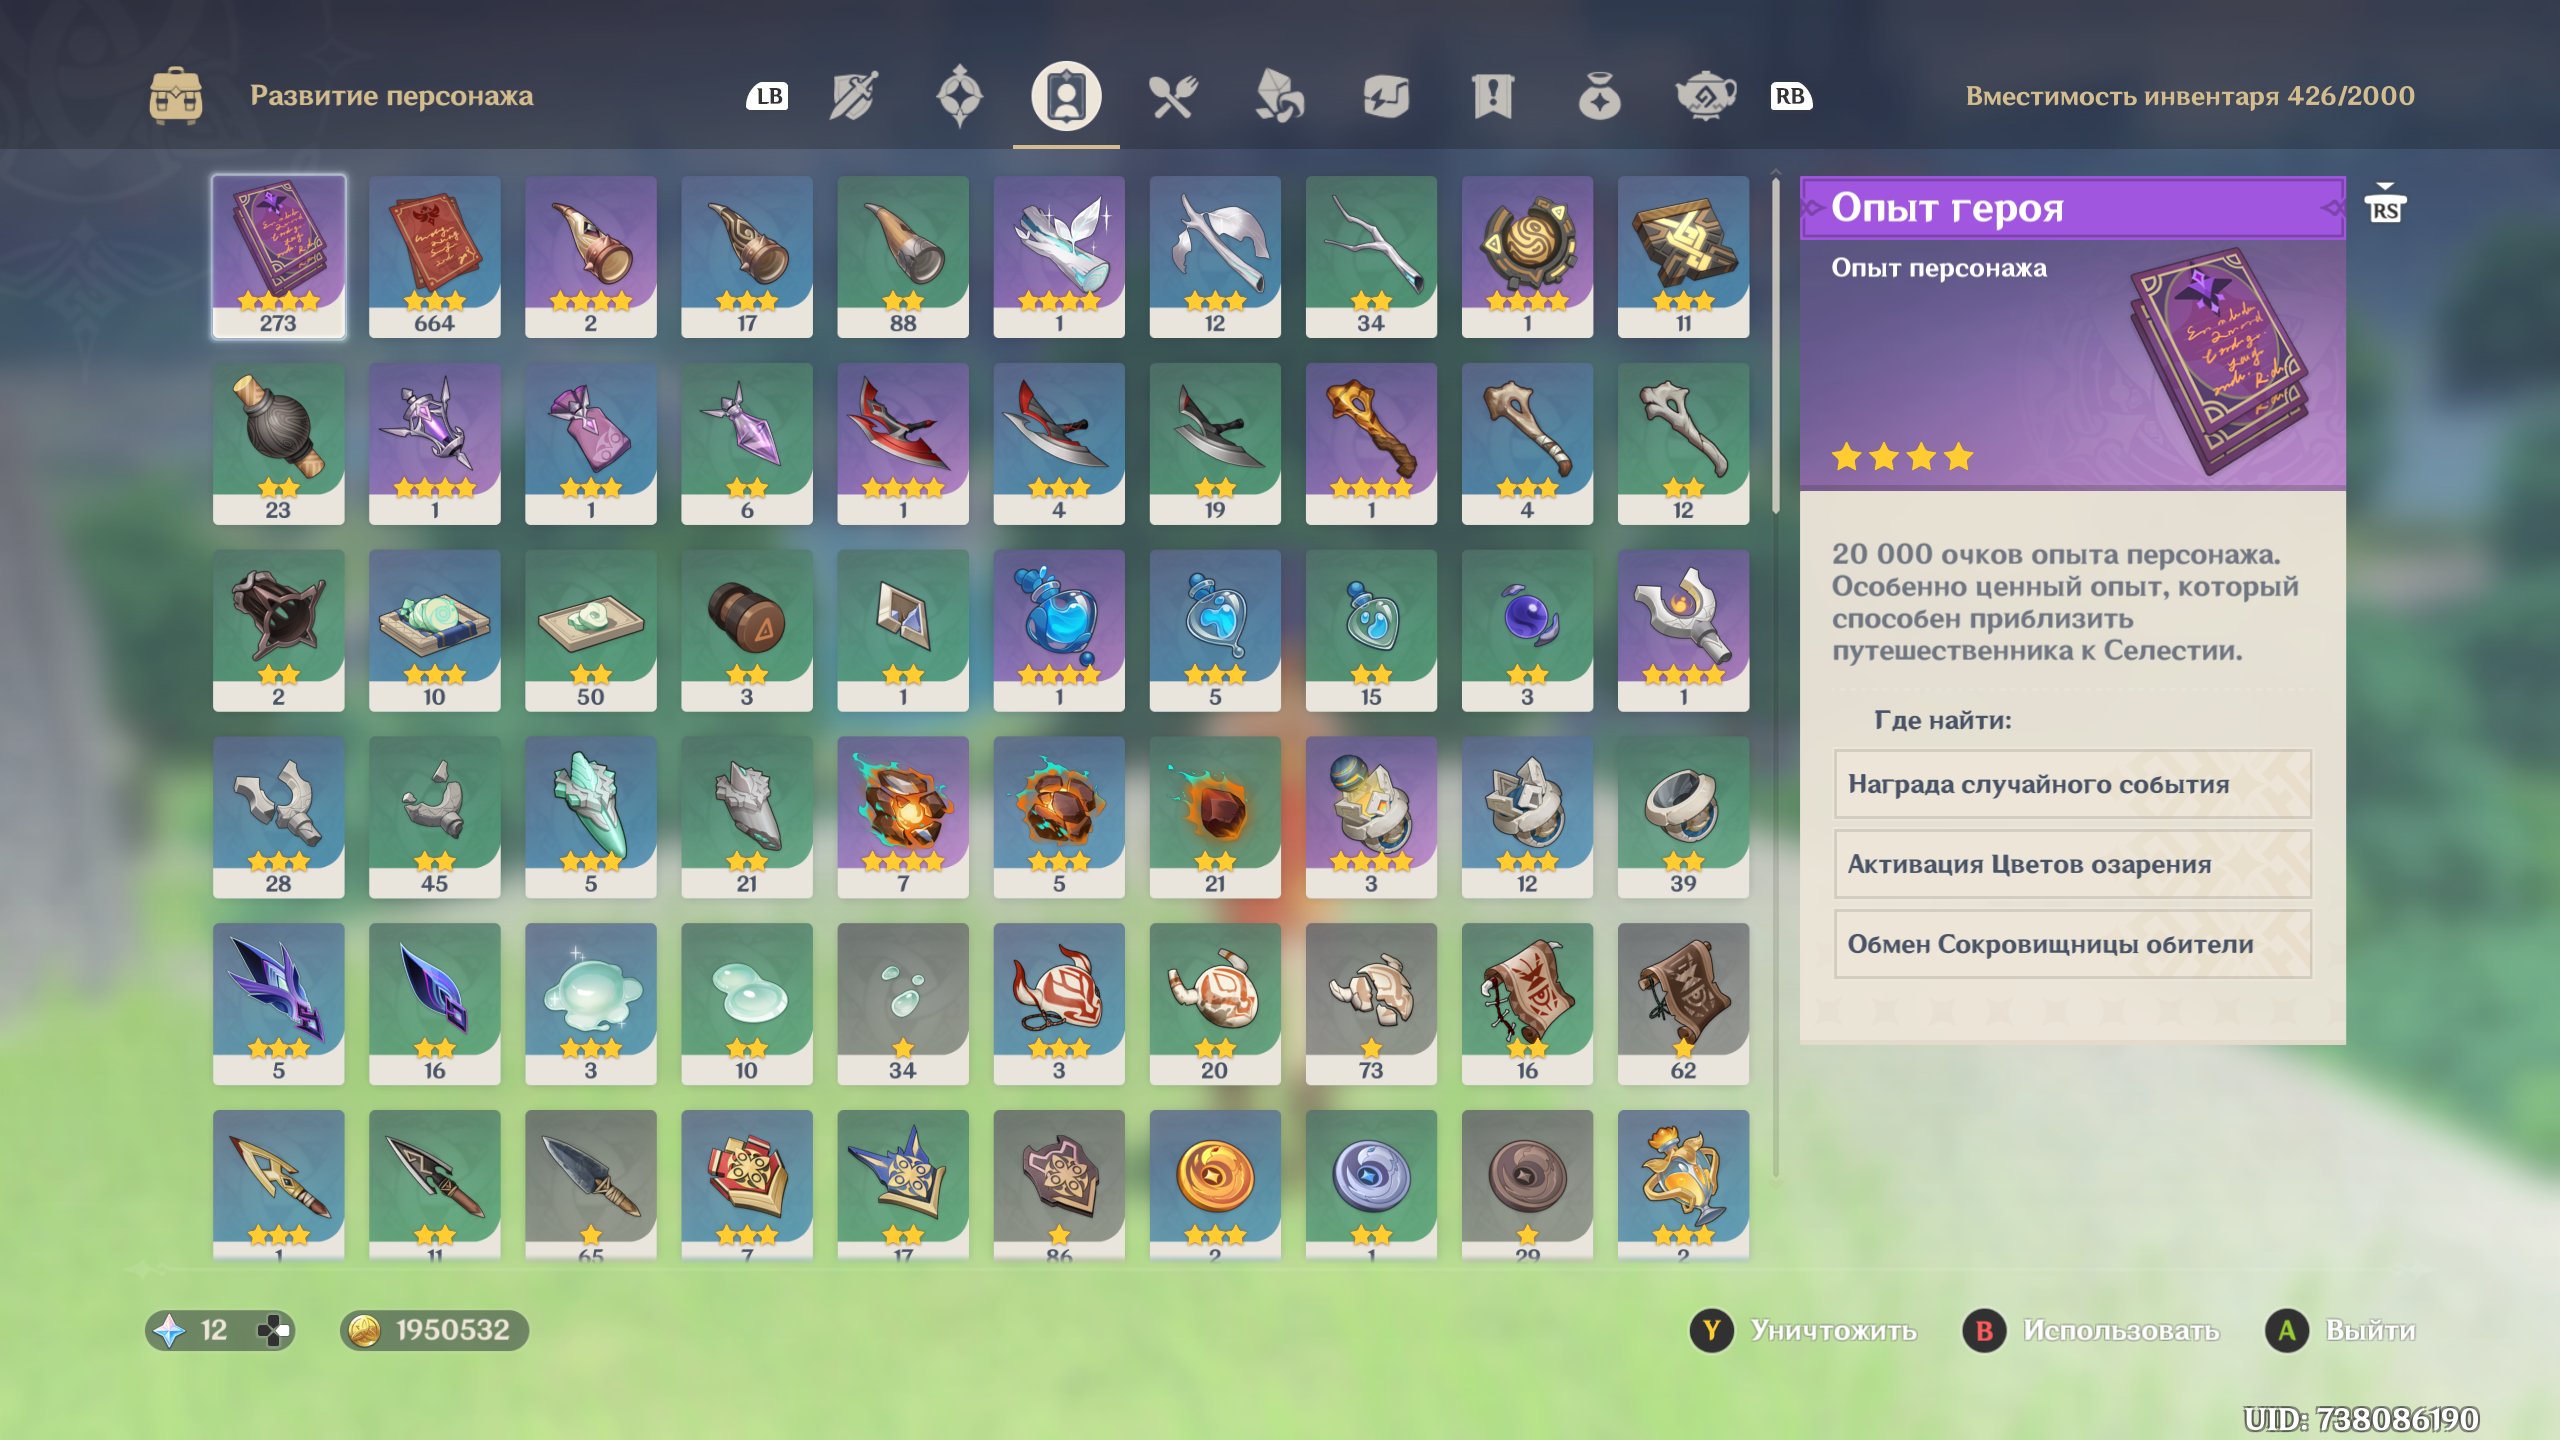Viewport: 2560px width, 1440px height.
Task: Open source 'Активация Цветов озарения'
Action: pos(2073,864)
